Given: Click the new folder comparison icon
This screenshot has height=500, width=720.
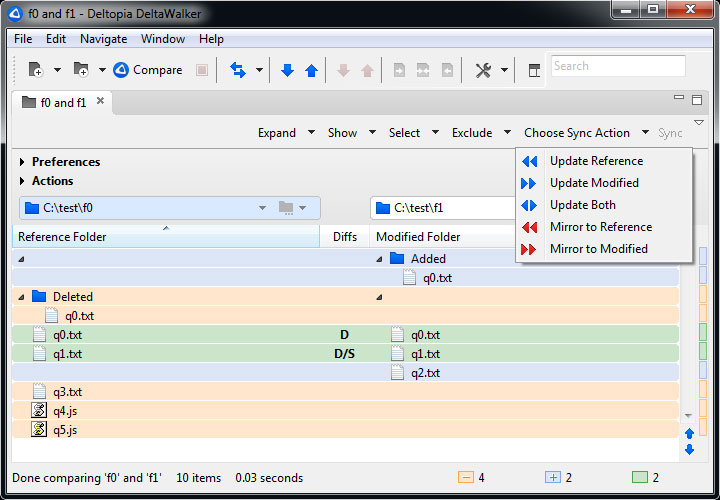Looking at the screenshot, I should 81,70.
